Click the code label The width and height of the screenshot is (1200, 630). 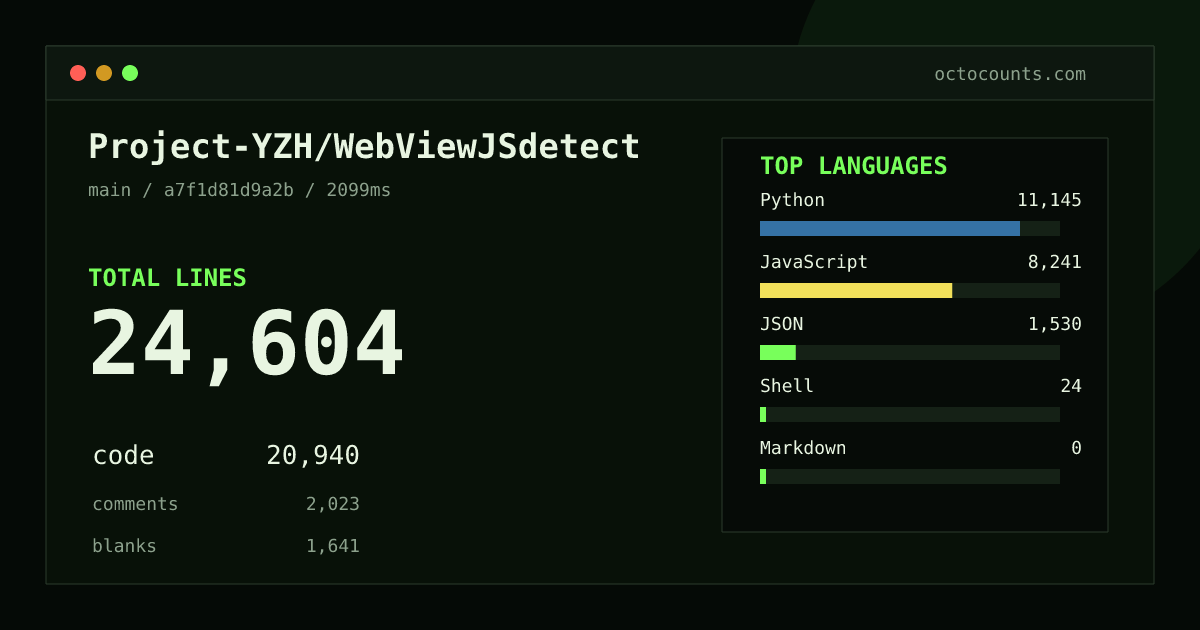[x=123, y=456]
